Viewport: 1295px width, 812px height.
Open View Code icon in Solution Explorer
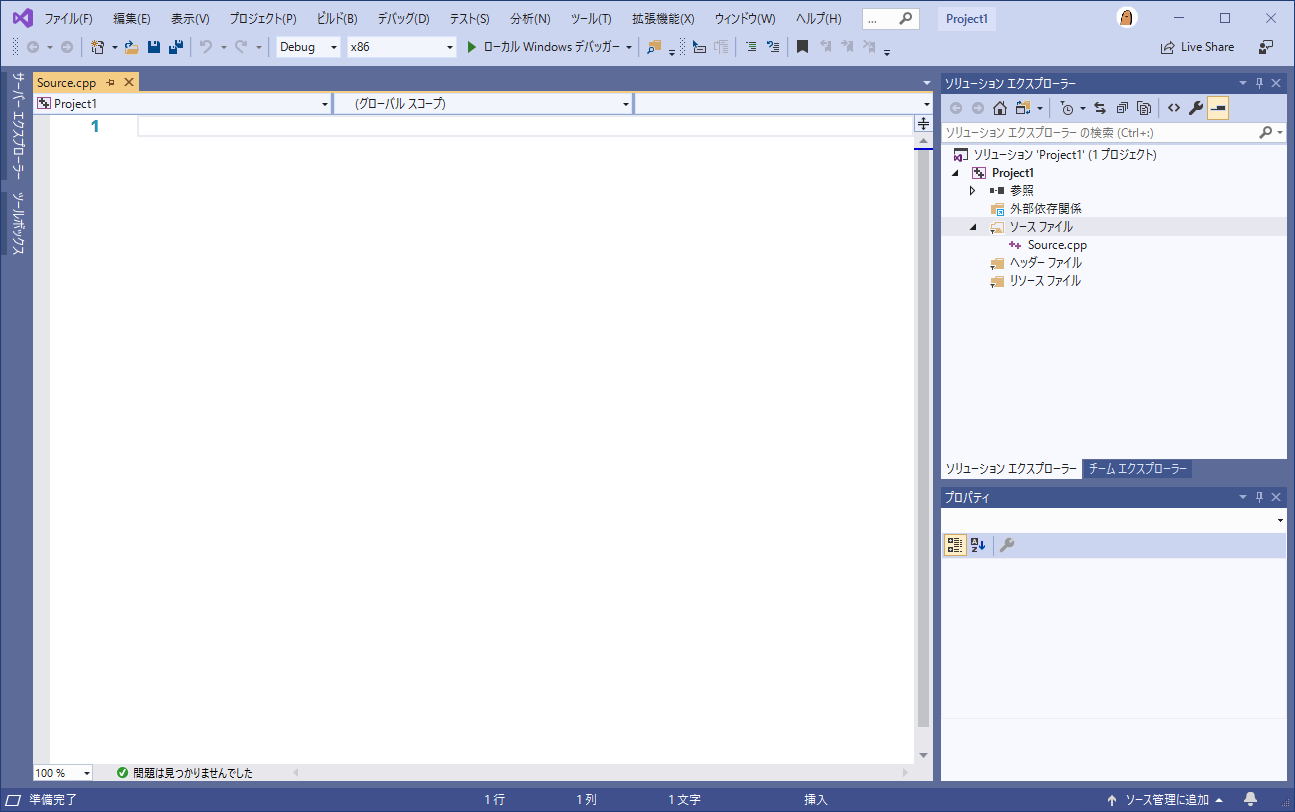[1174, 108]
